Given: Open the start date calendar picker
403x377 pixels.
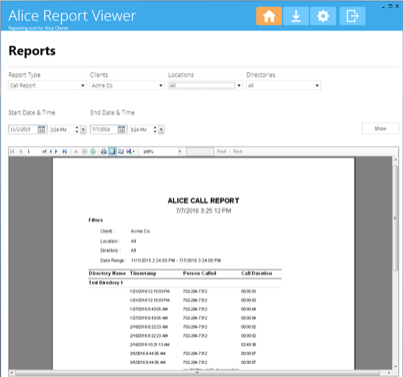Looking at the screenshot, I should tap(41, 129).
